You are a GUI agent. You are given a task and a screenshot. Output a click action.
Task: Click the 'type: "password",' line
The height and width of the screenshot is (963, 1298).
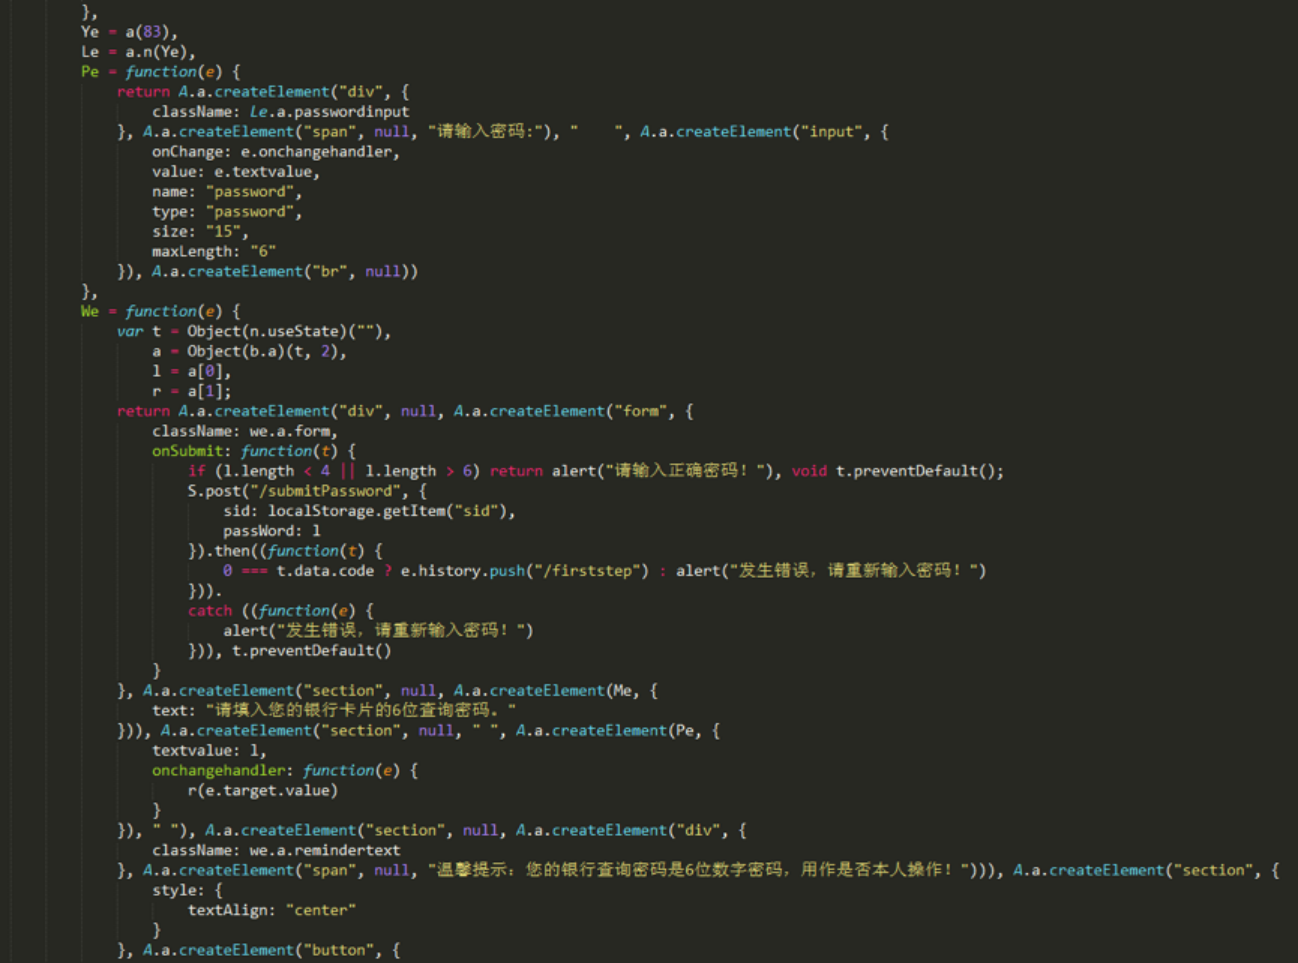coord(227,212)
